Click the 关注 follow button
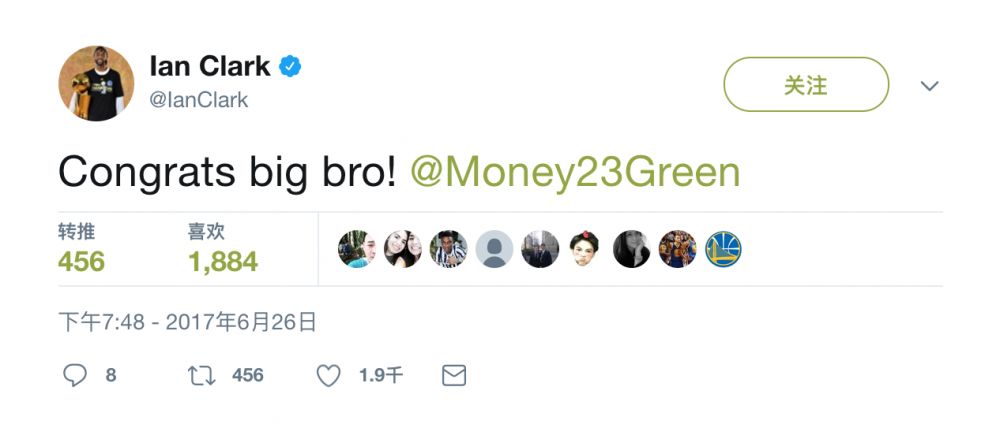 coord(806,84)
